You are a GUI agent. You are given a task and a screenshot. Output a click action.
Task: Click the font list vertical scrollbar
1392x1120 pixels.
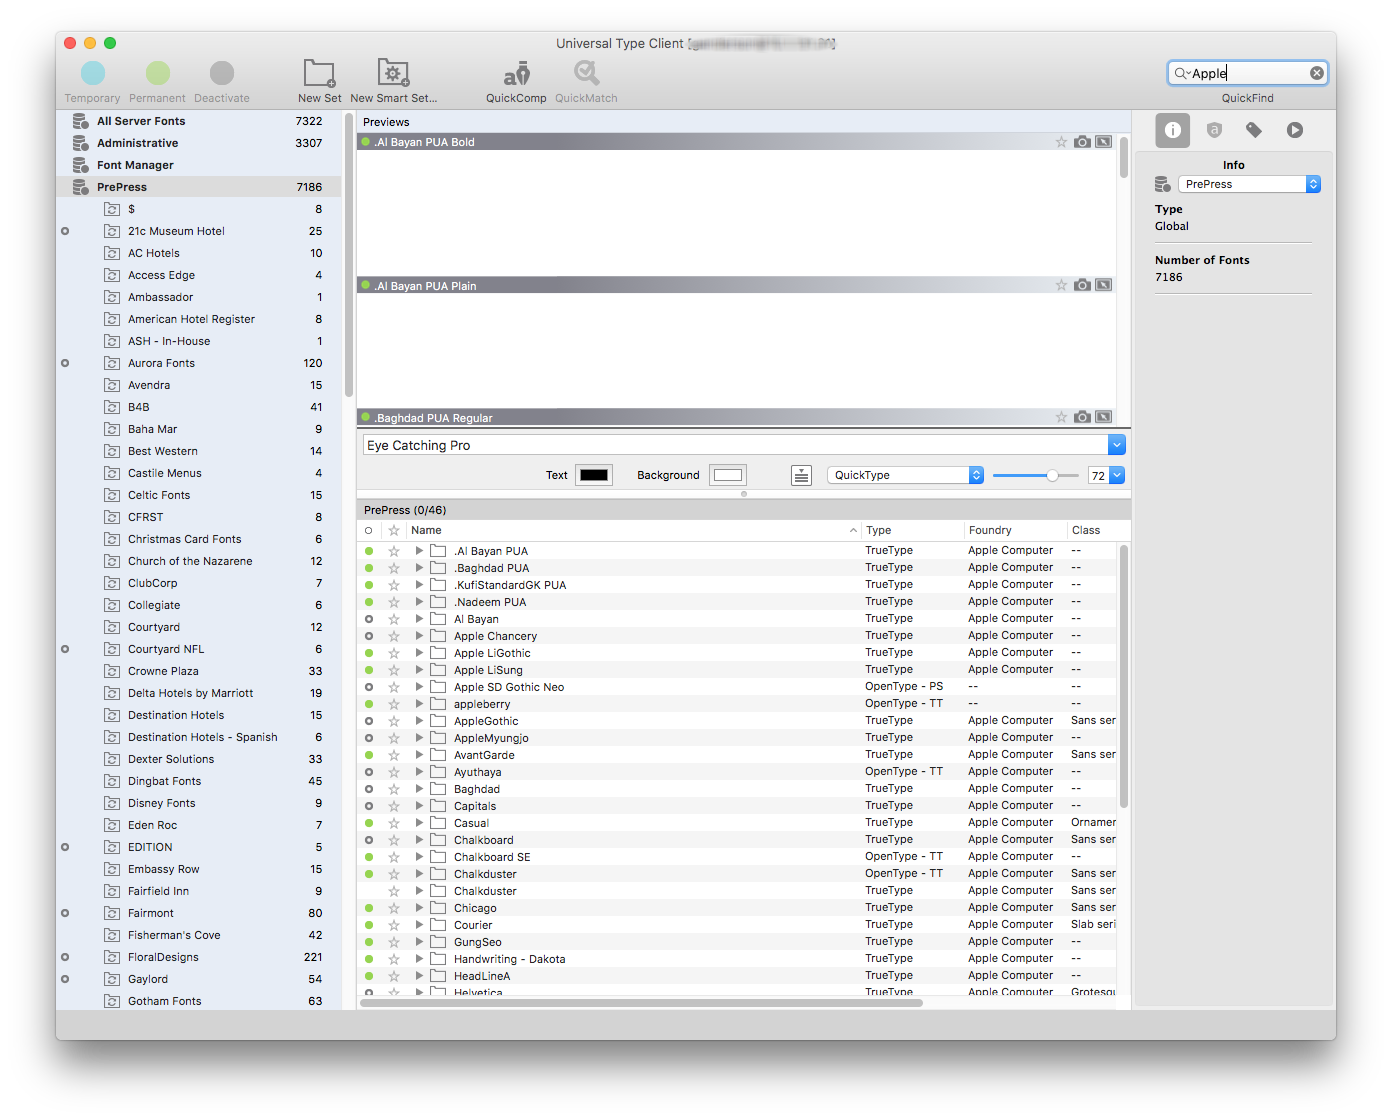pos(1124,677)
